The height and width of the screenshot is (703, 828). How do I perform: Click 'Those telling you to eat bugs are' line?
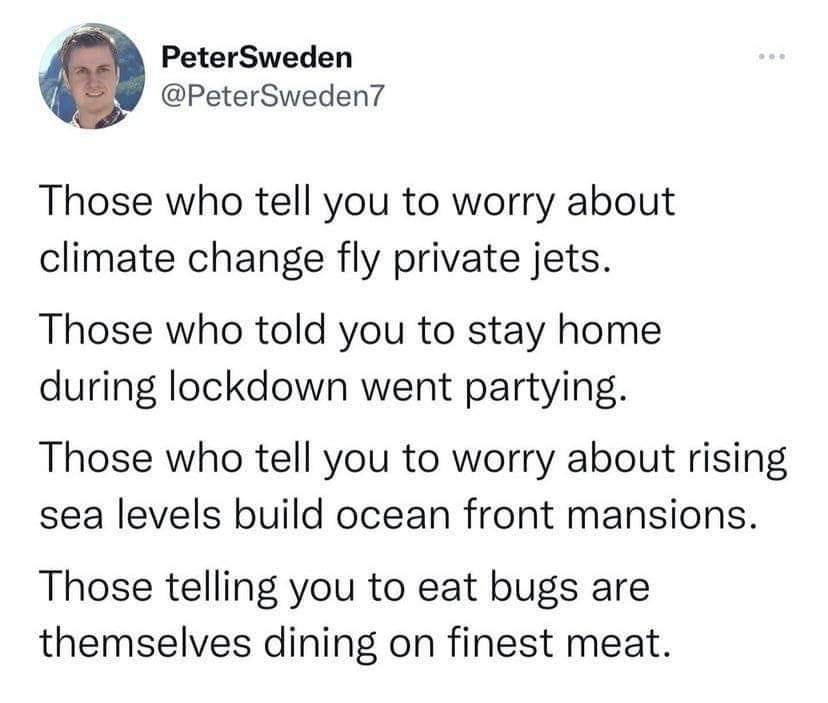click(x=345, y=587)
